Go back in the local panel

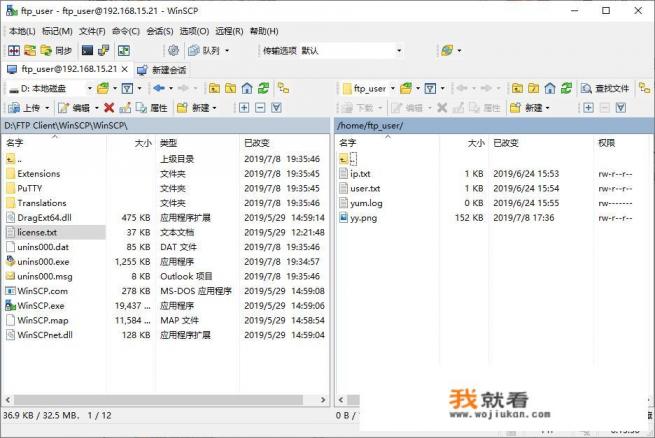[x=159, y=88]
